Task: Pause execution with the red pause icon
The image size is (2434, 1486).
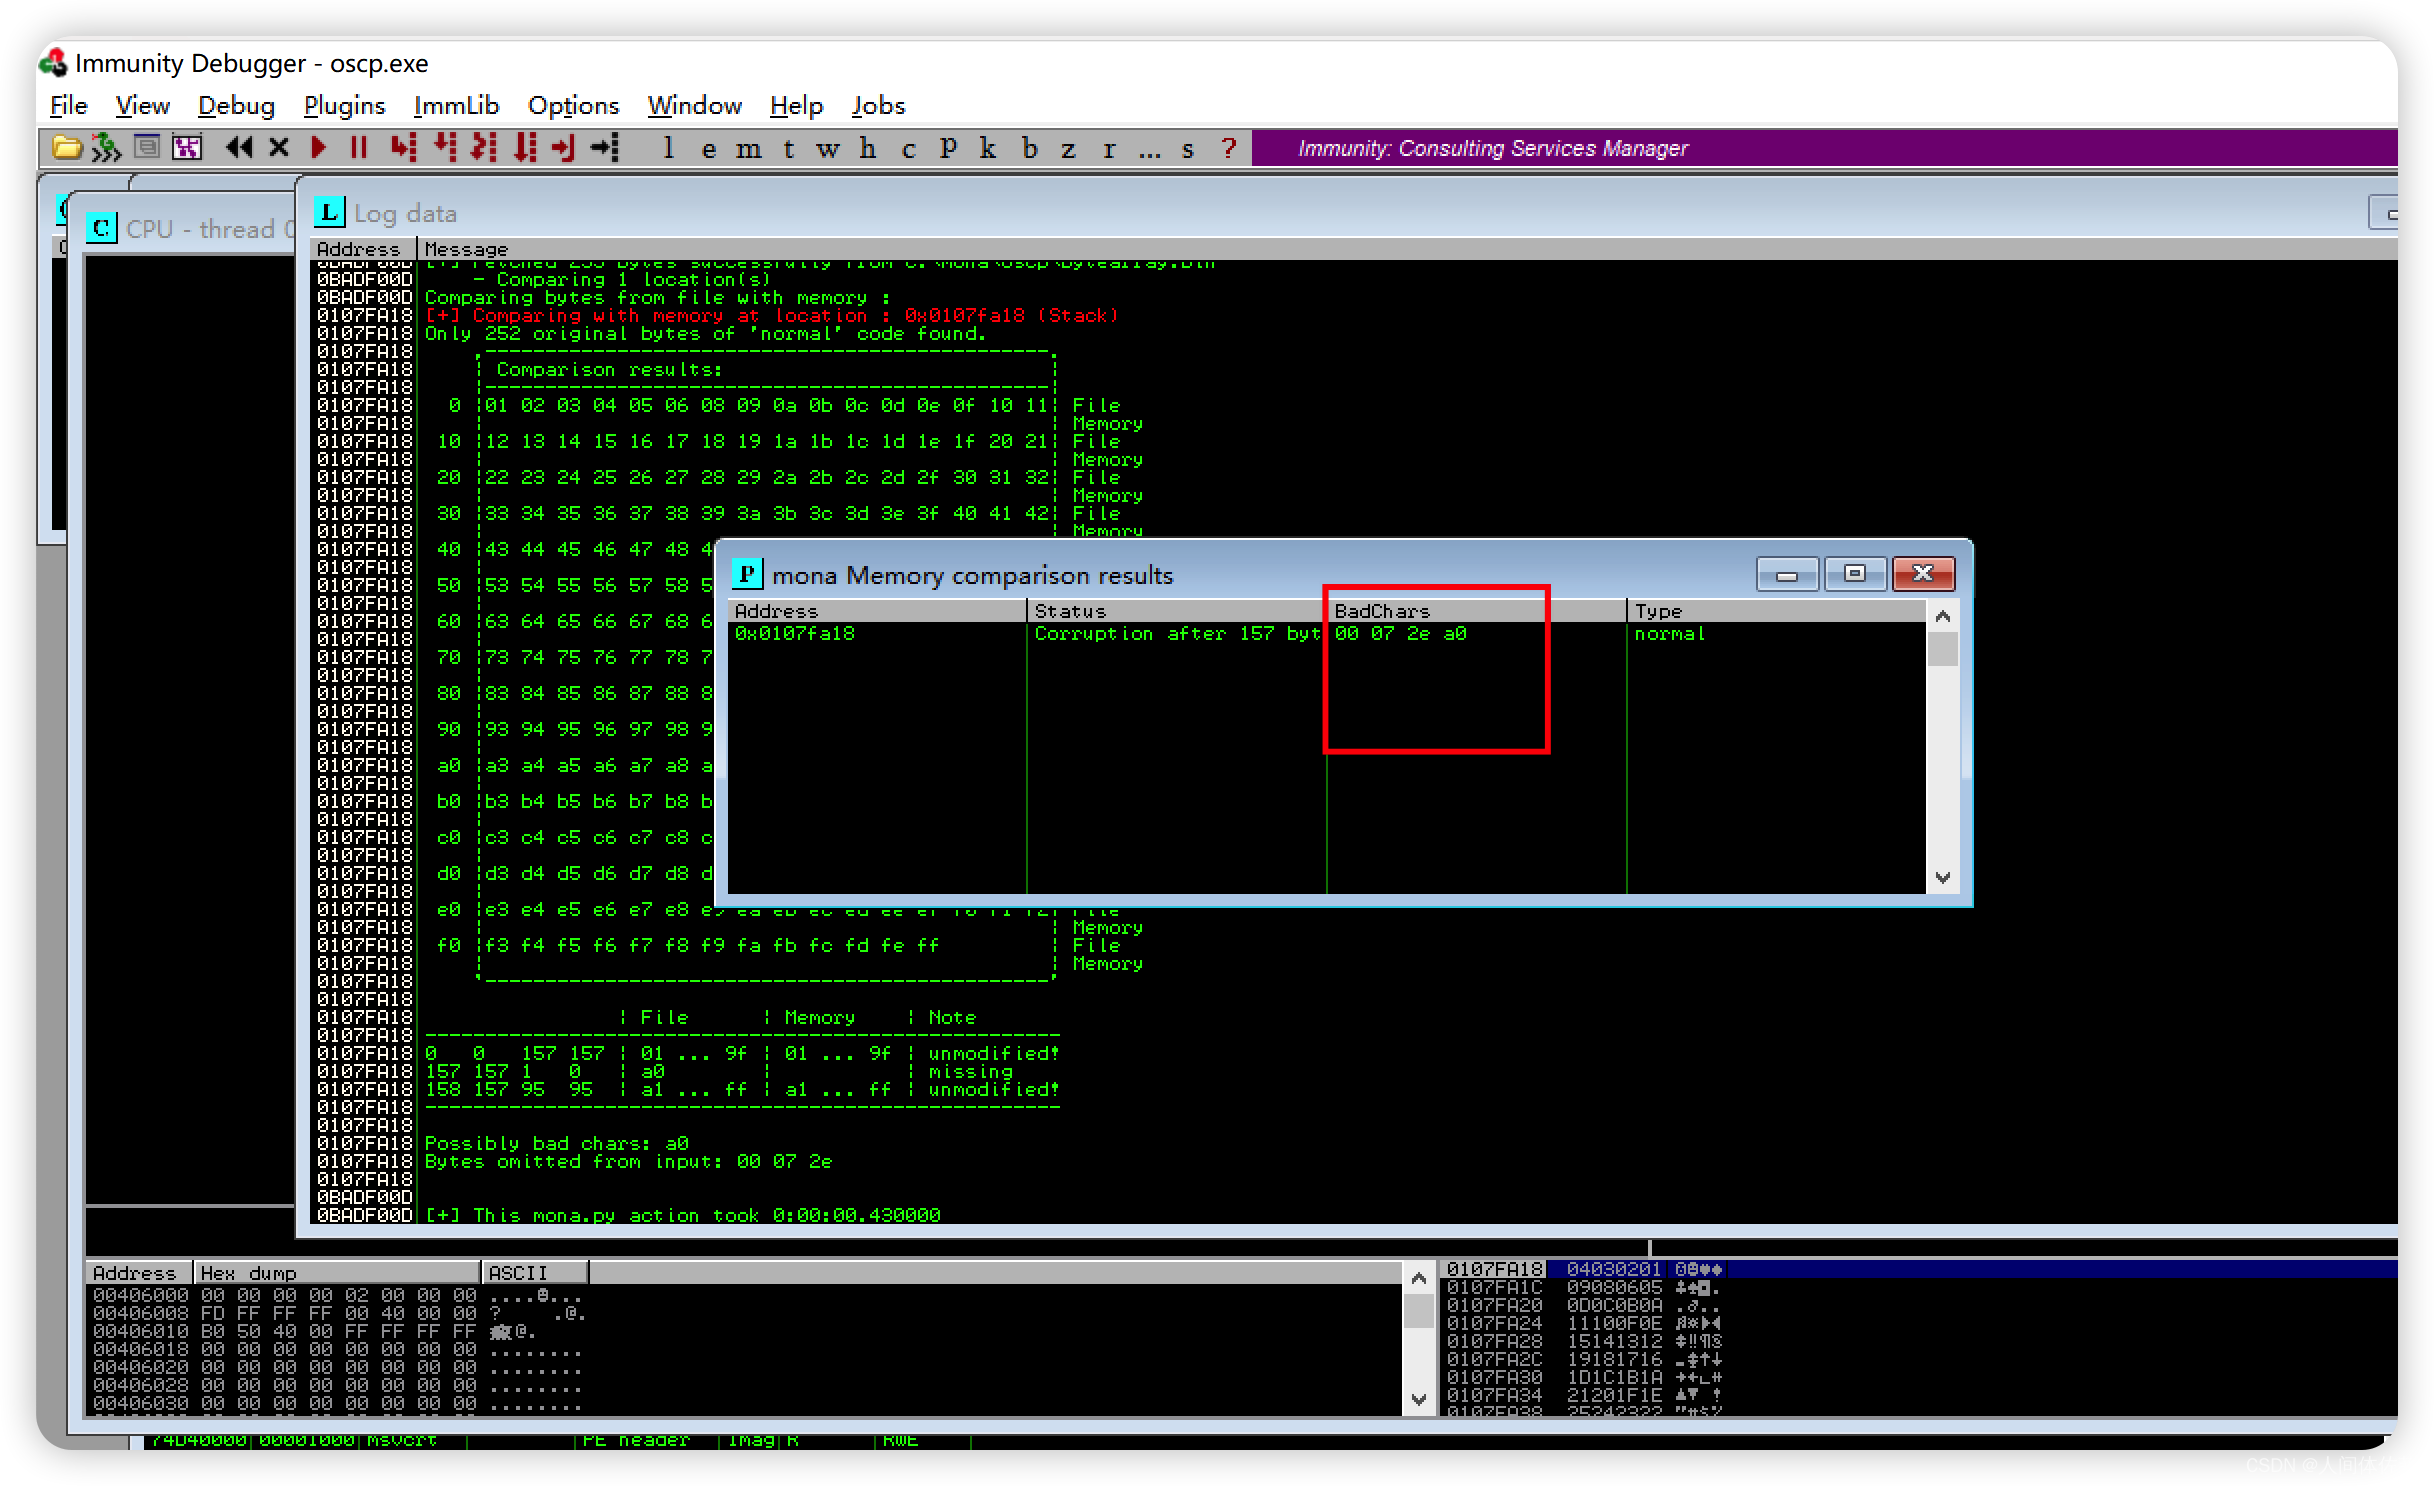Action: coord(358,148)
